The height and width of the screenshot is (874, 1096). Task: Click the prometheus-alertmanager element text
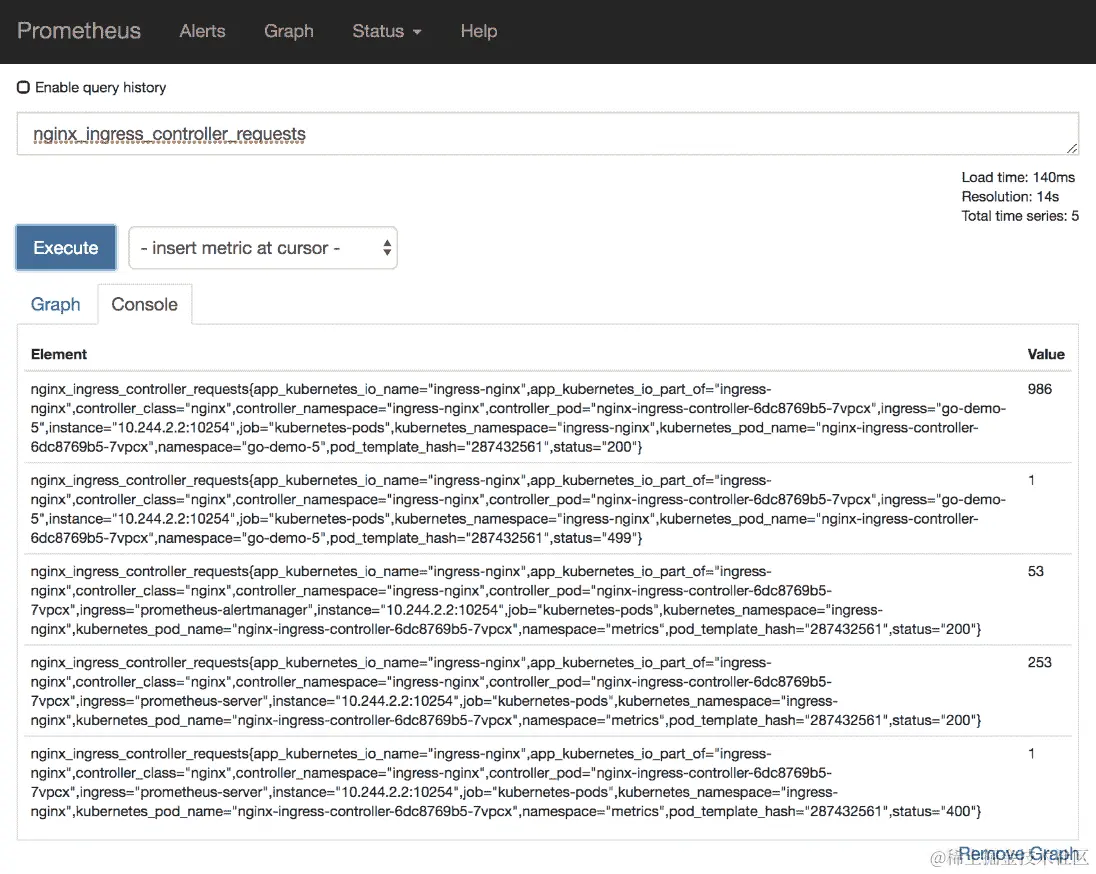pyautogui.click(x=505, y=600)
